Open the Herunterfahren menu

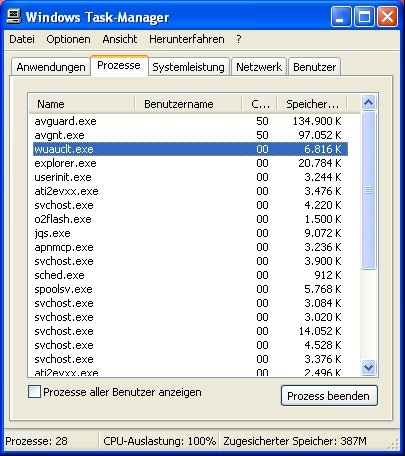pos(187,39)
